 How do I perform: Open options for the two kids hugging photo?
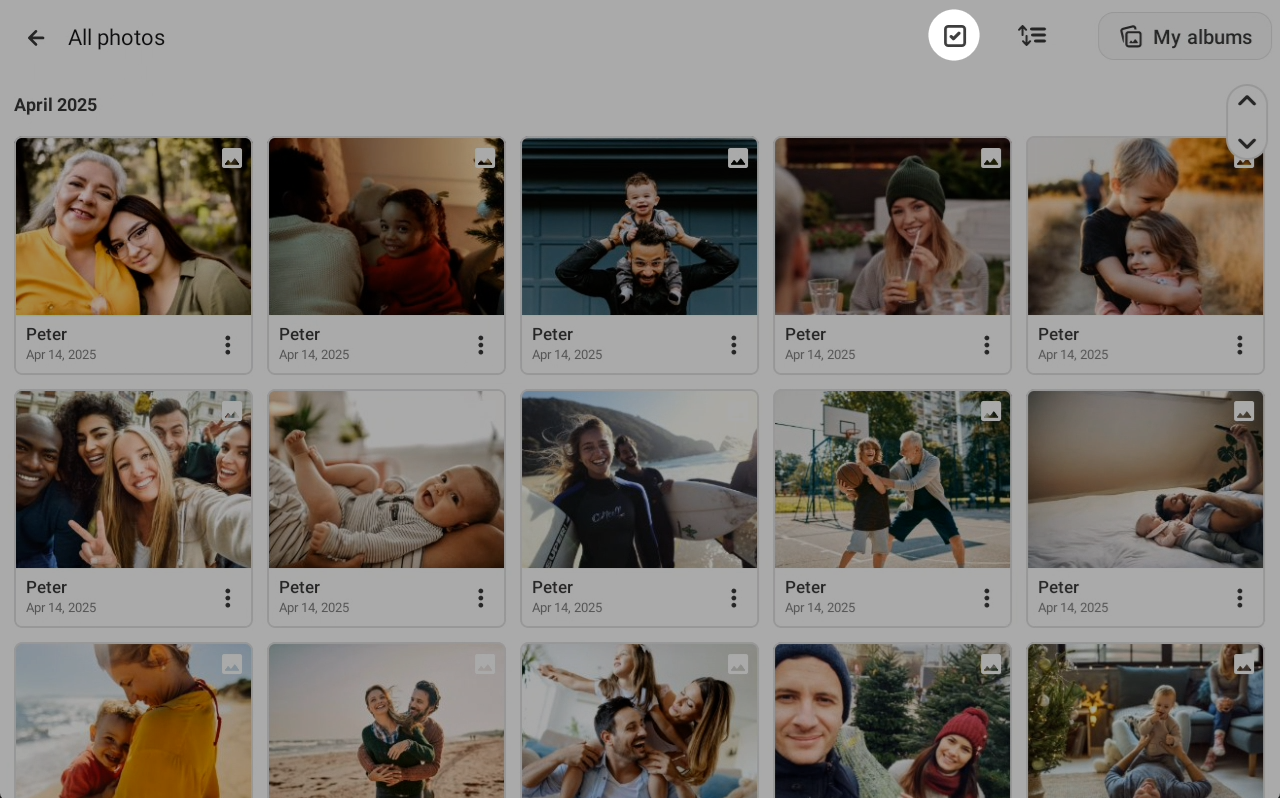pyautogui.click(x=1240, y=345)
